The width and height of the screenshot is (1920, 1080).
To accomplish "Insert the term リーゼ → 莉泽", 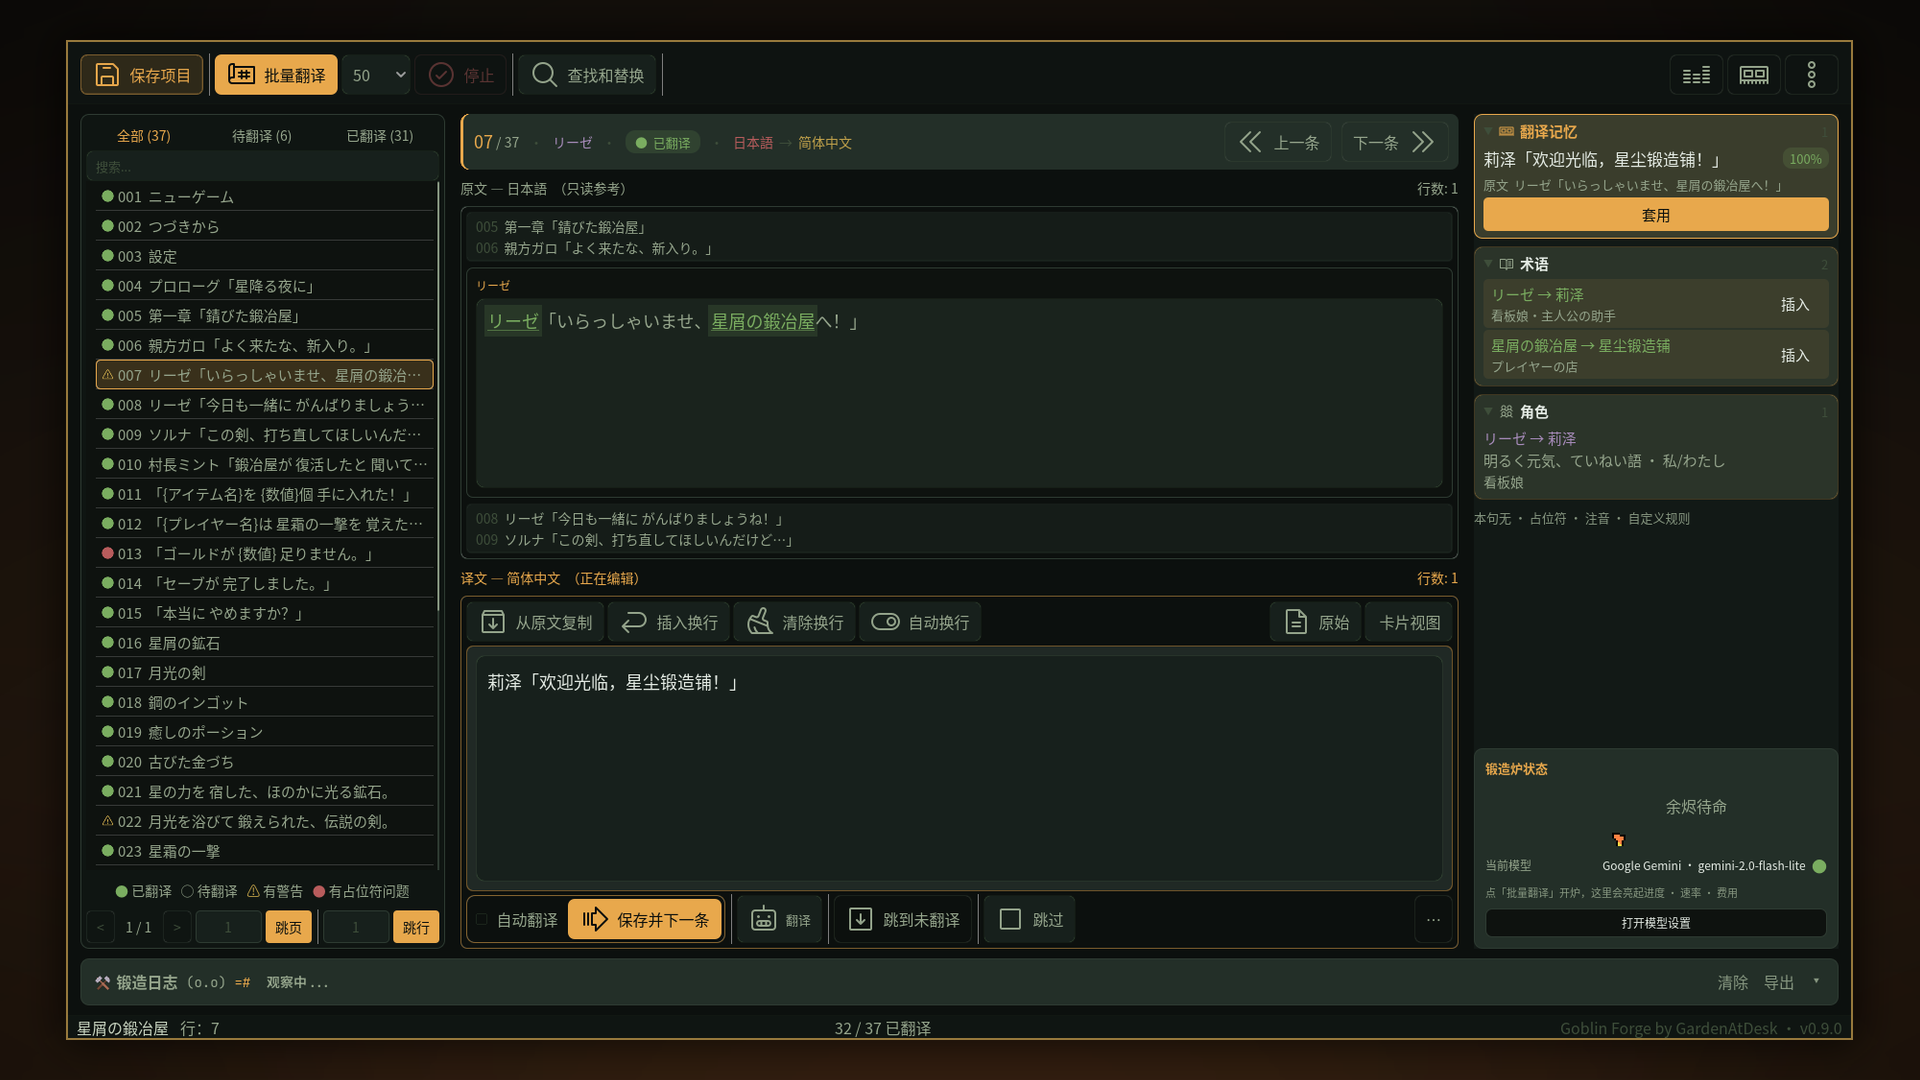I will coord(1795,305).
